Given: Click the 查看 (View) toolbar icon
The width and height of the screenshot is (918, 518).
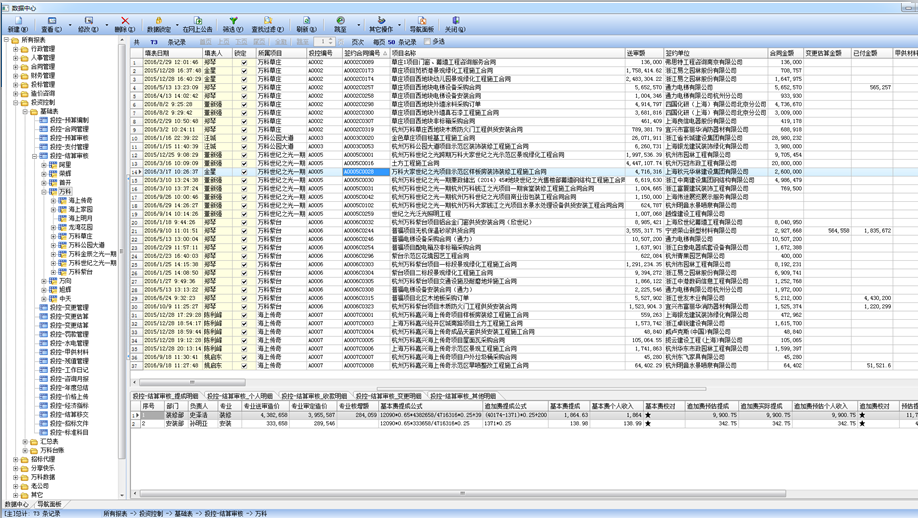Looking at the screenshot, I should [x=52, y=20].
